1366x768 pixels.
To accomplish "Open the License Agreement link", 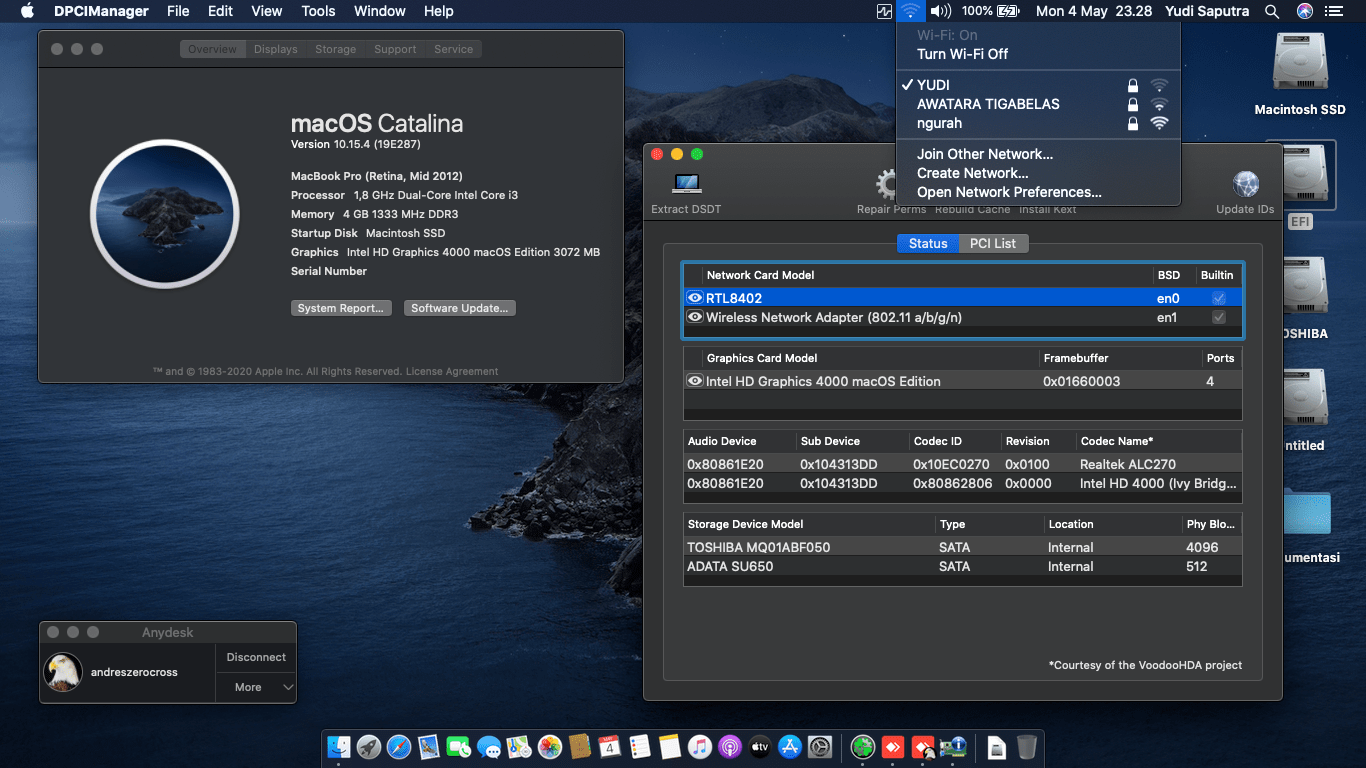I will pos(452,371).
